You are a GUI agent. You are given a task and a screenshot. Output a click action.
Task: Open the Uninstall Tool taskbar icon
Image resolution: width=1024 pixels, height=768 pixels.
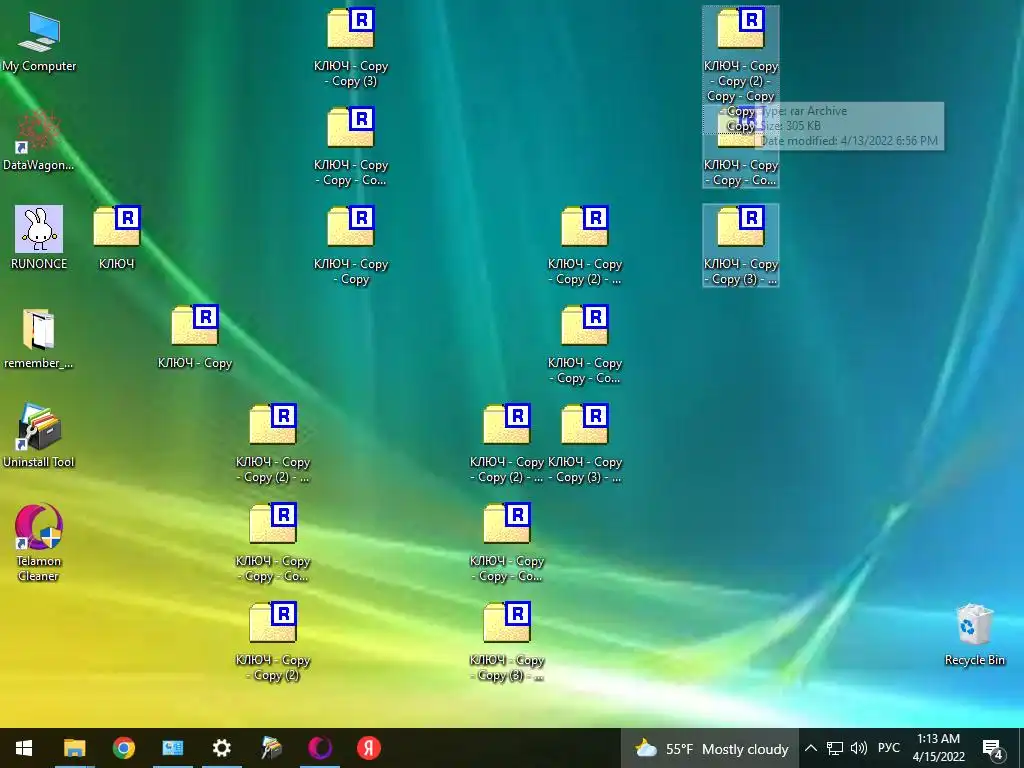(271, 748)
